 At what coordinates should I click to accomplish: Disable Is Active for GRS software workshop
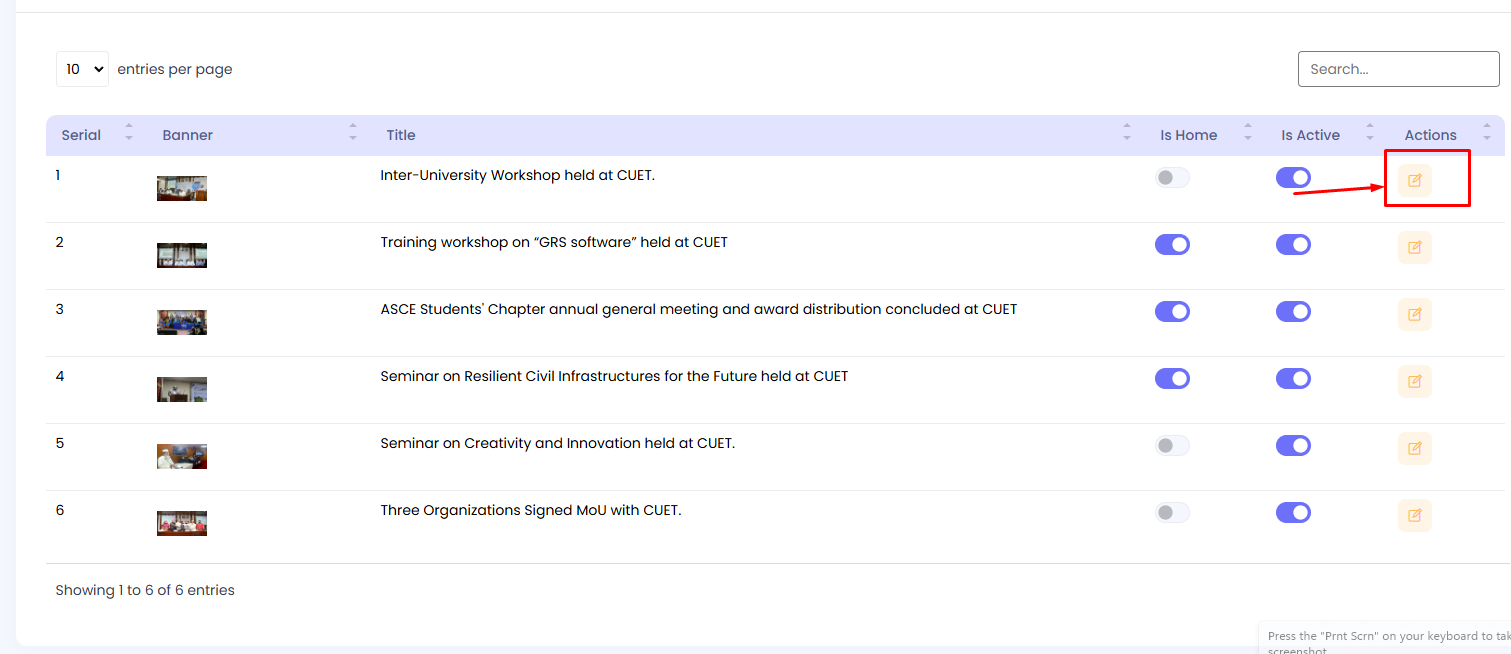coord(1293,245)
